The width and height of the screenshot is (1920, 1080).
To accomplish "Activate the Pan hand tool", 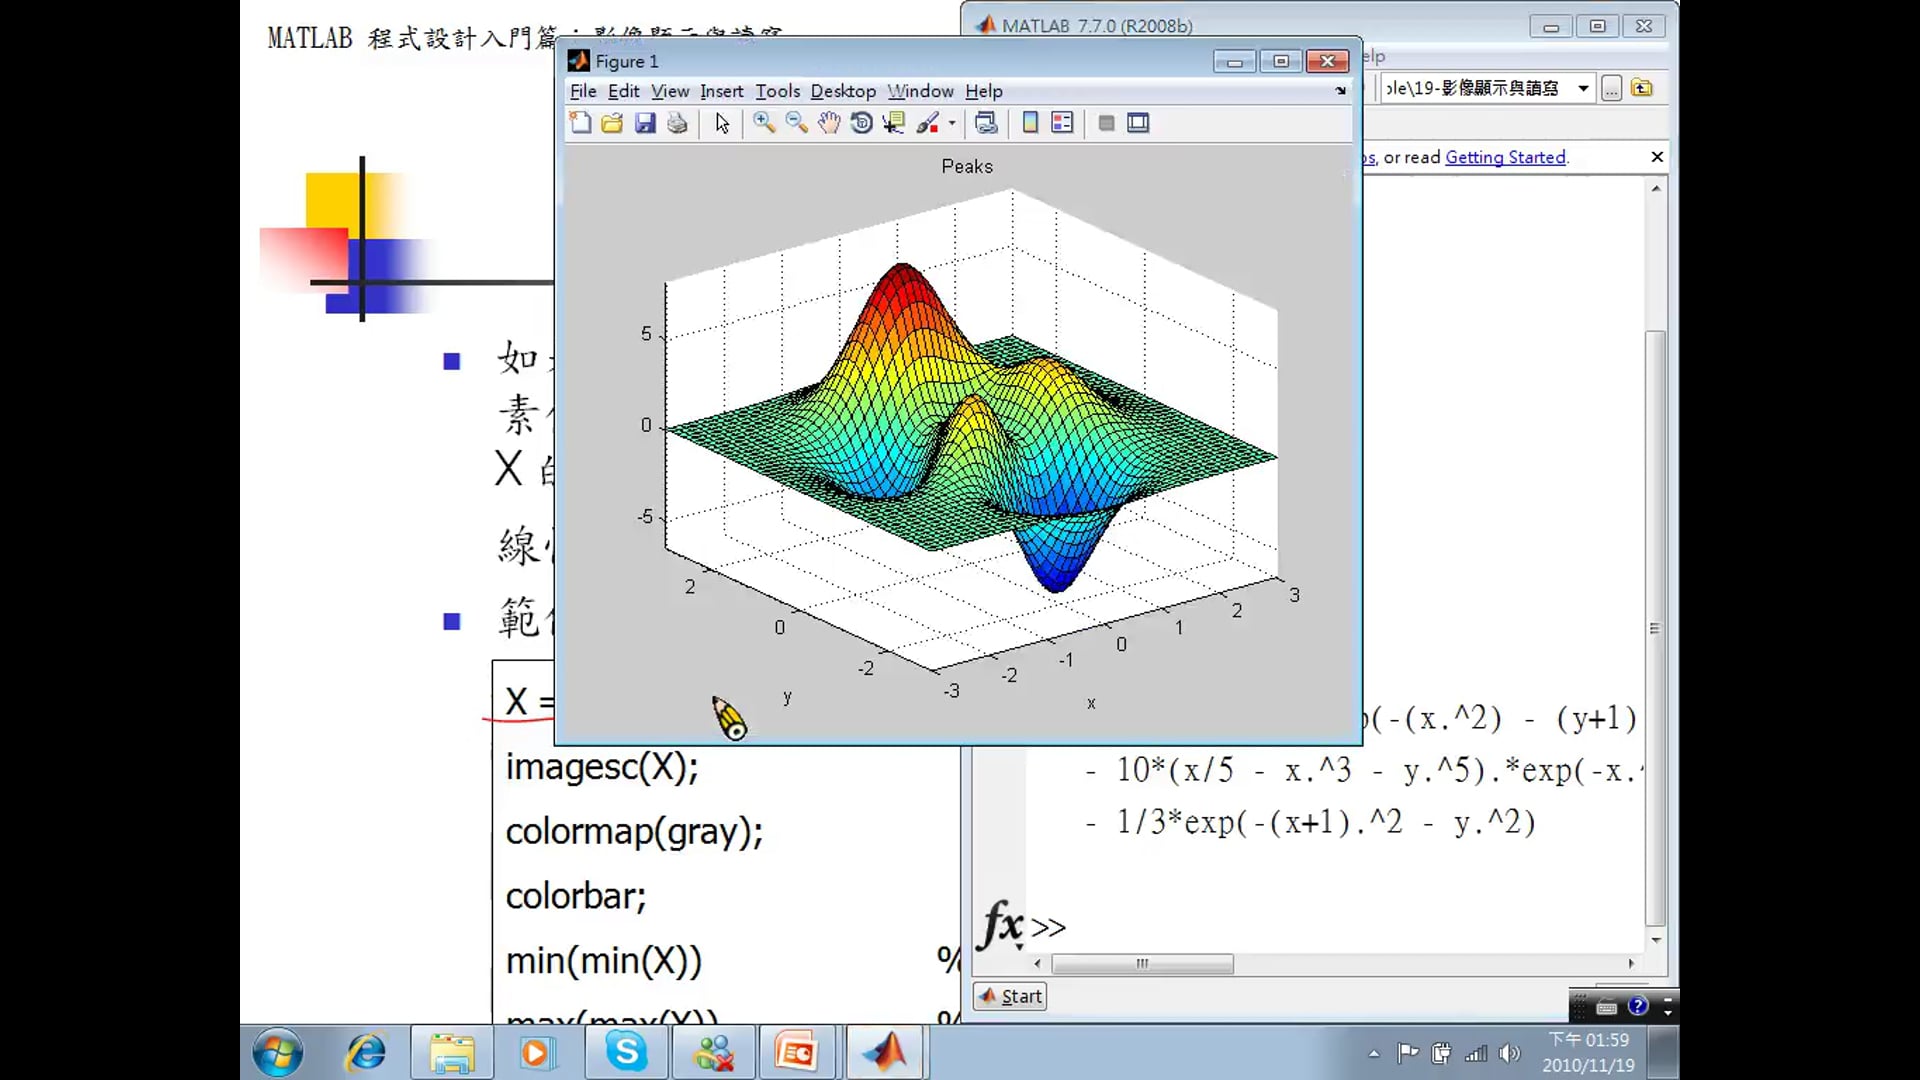I will click(x=829, y=123).
